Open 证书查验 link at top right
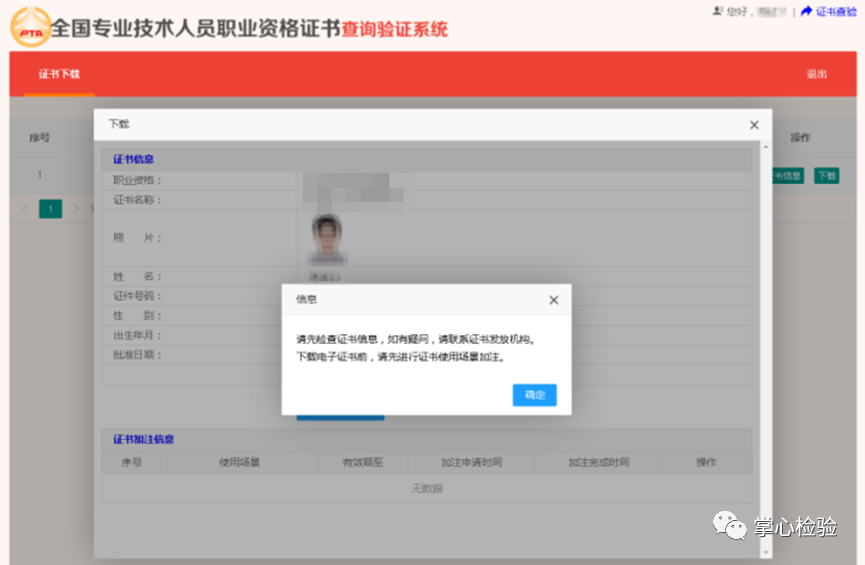Screen dimensions: 865x565 tap(836, 12)
